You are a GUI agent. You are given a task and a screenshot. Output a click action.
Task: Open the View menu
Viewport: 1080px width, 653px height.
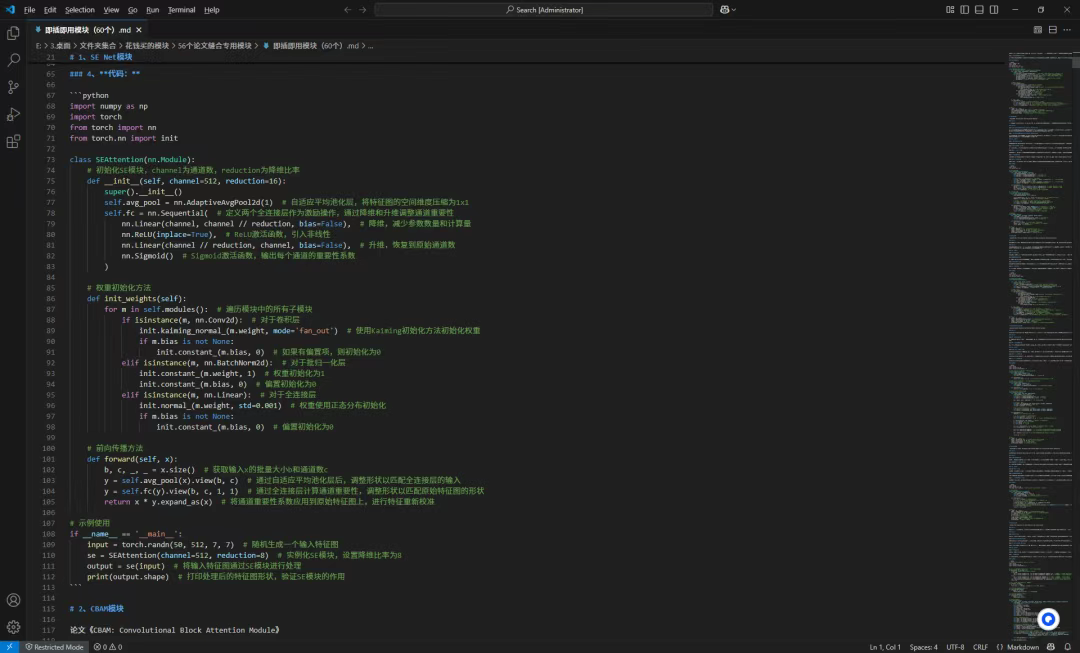point(111,10)
